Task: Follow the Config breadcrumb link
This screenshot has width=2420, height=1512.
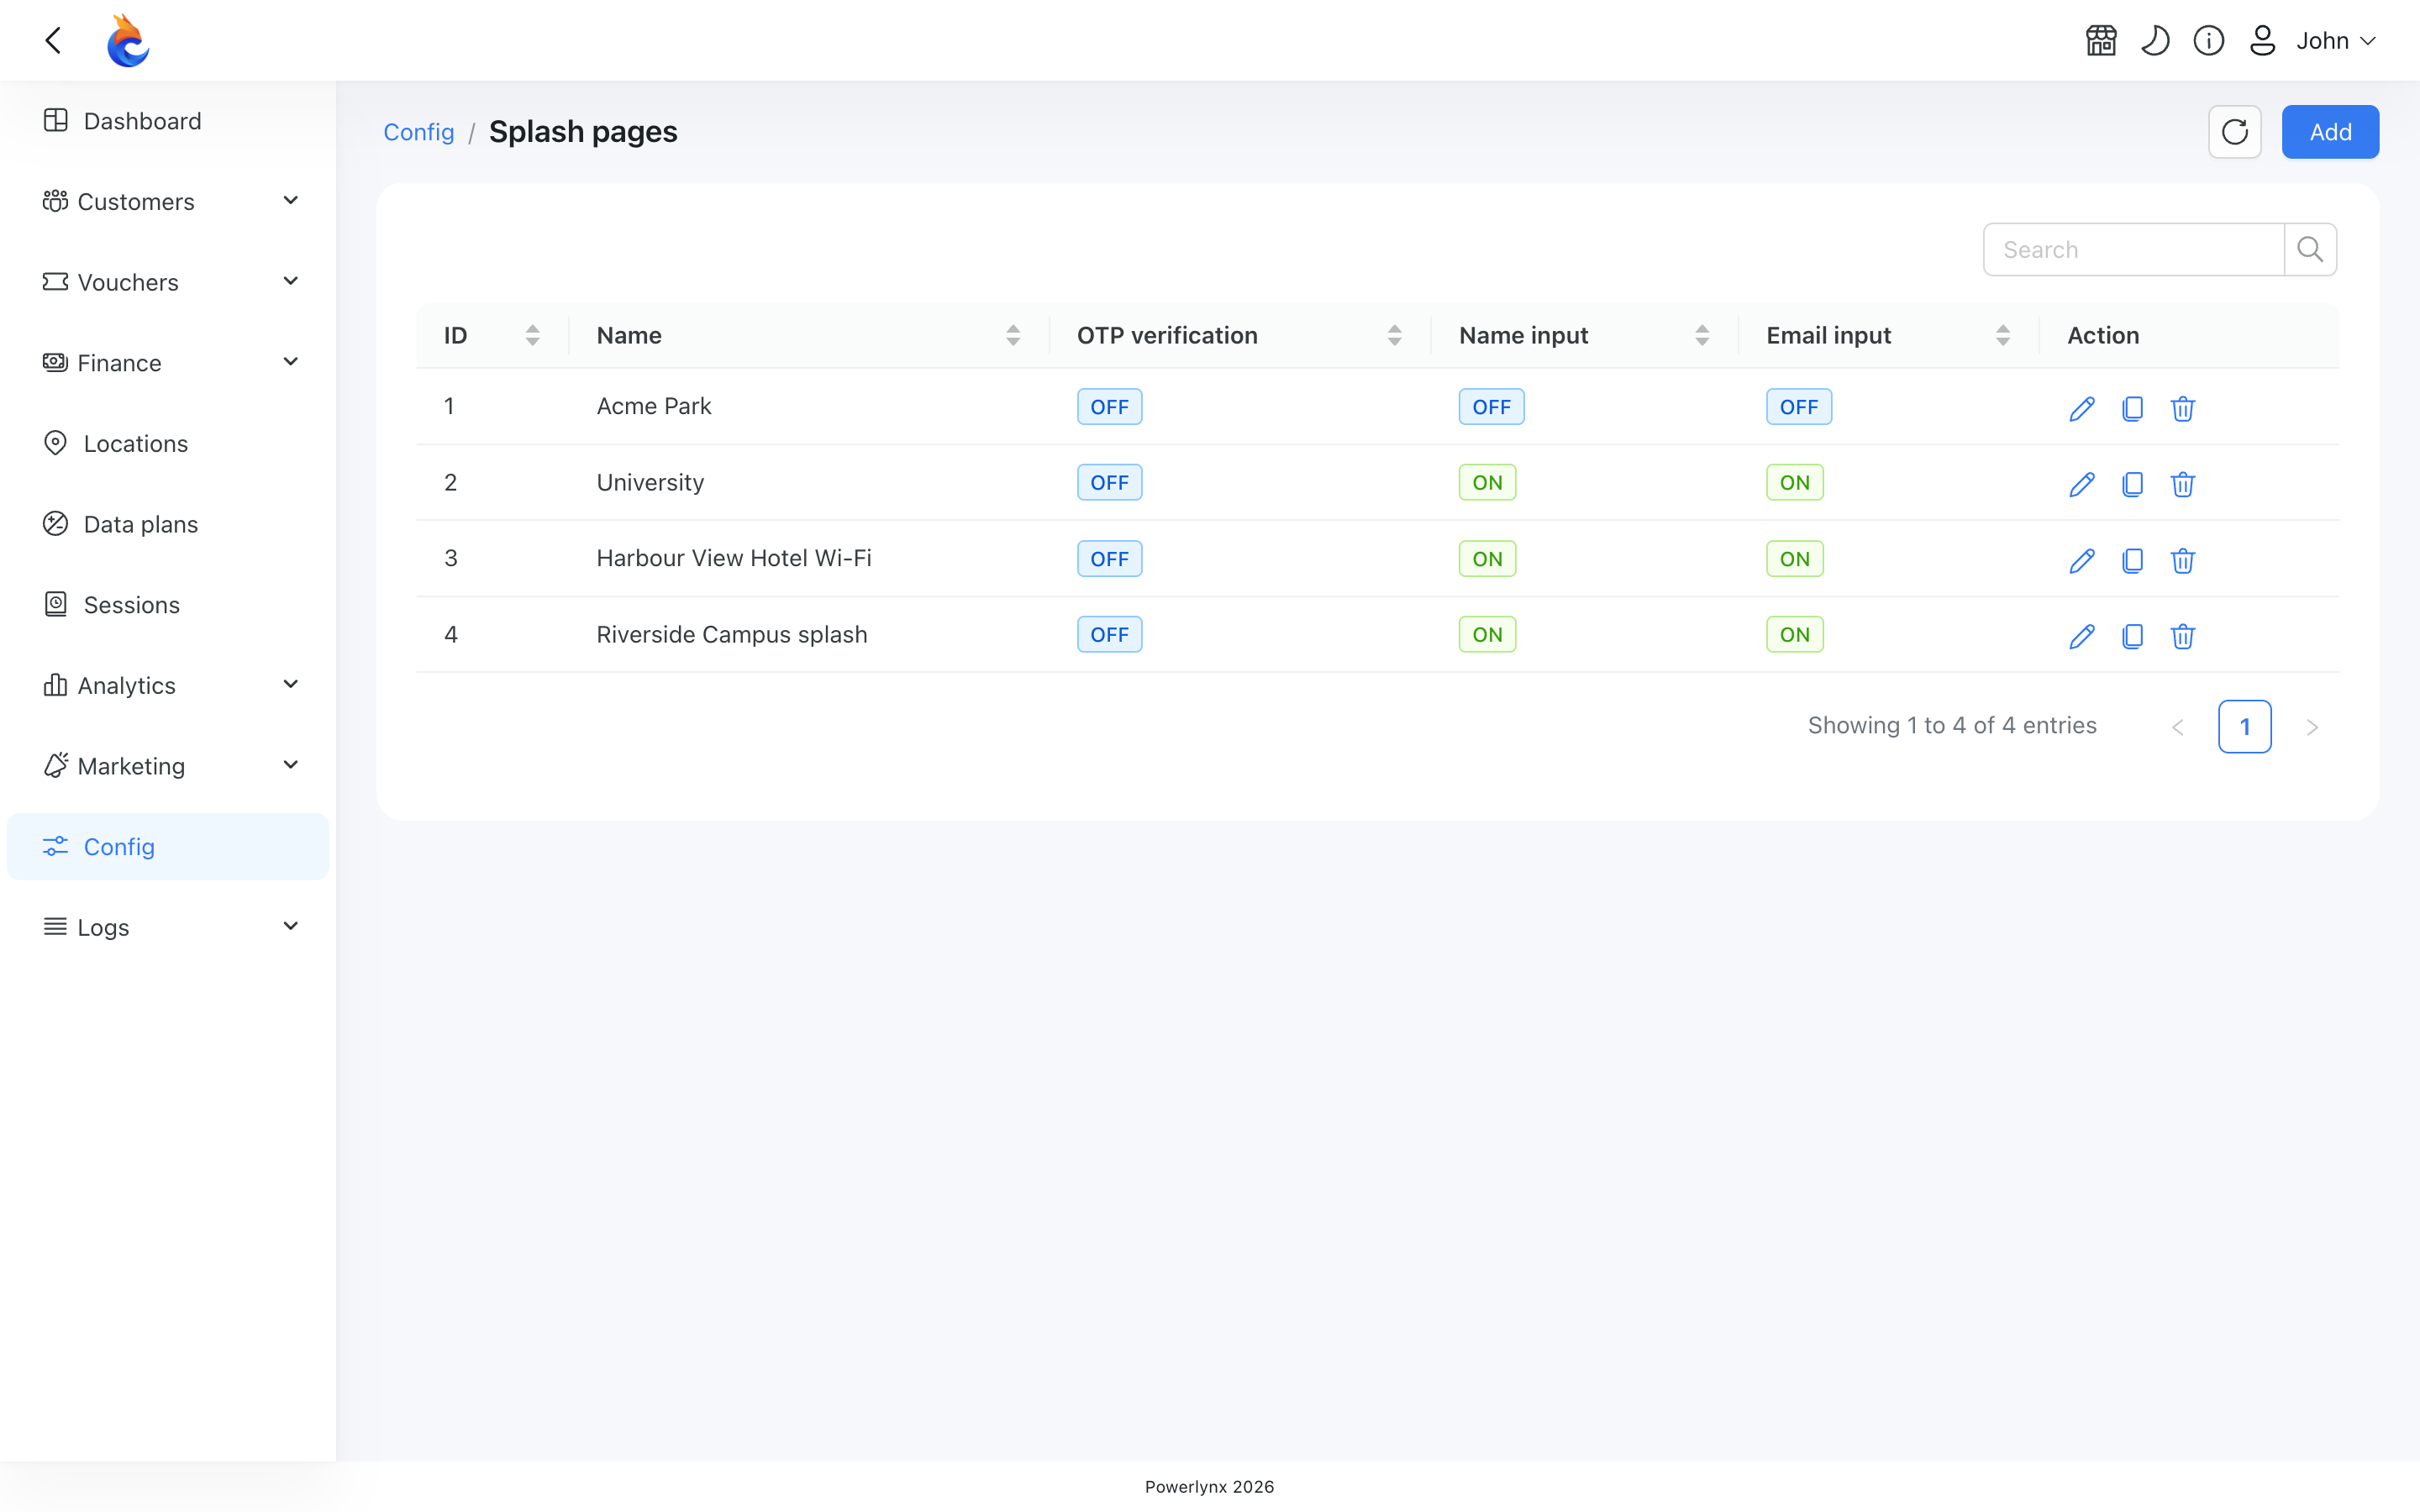Action: (418, 132)
